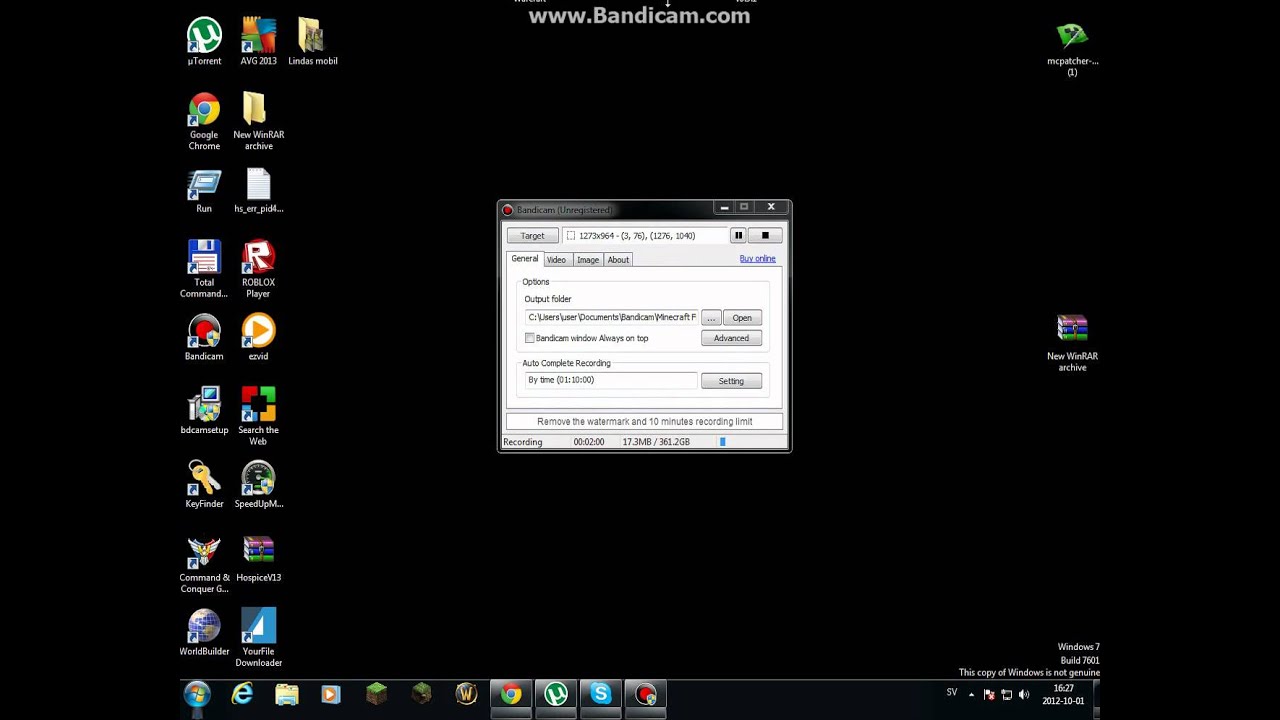
Task: Open Windows Explorer from the taskbar
Action: click(x=287, y=694)
